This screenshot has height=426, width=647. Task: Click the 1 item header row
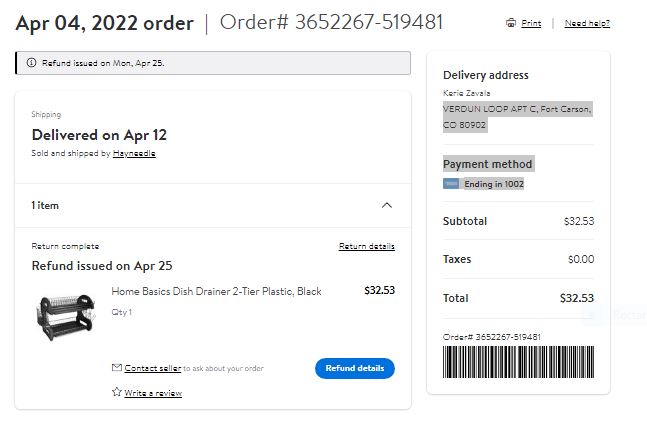coord(213,205)
